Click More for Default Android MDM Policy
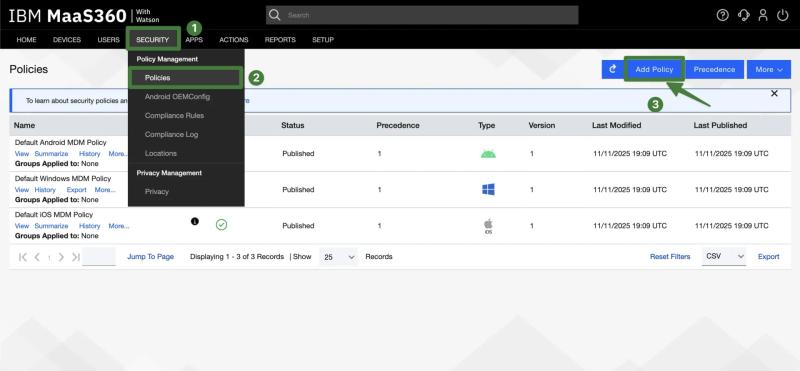The width and height of the screenshot is (800, 371). coord(118,154)
